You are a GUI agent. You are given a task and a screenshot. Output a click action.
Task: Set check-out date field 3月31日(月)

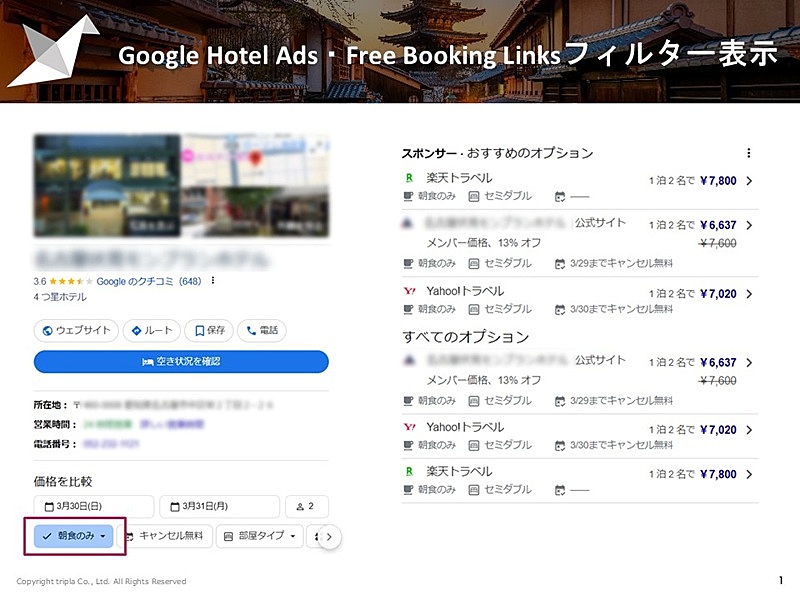tap(219, 506)
